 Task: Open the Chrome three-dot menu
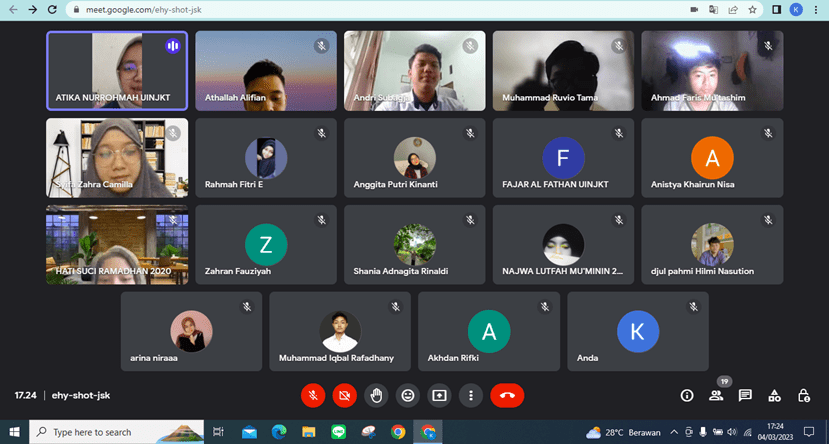click(x=816, y=9)
